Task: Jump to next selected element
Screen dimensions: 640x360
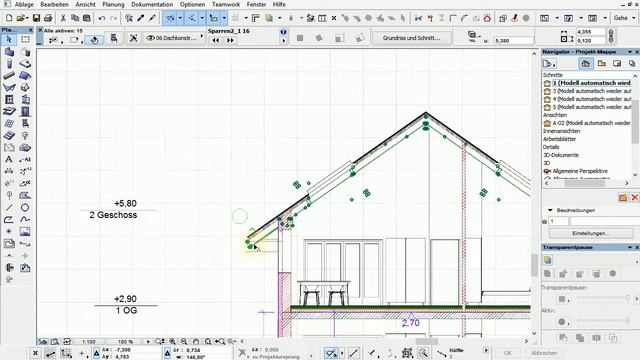Action: click(x=230, y=40)
